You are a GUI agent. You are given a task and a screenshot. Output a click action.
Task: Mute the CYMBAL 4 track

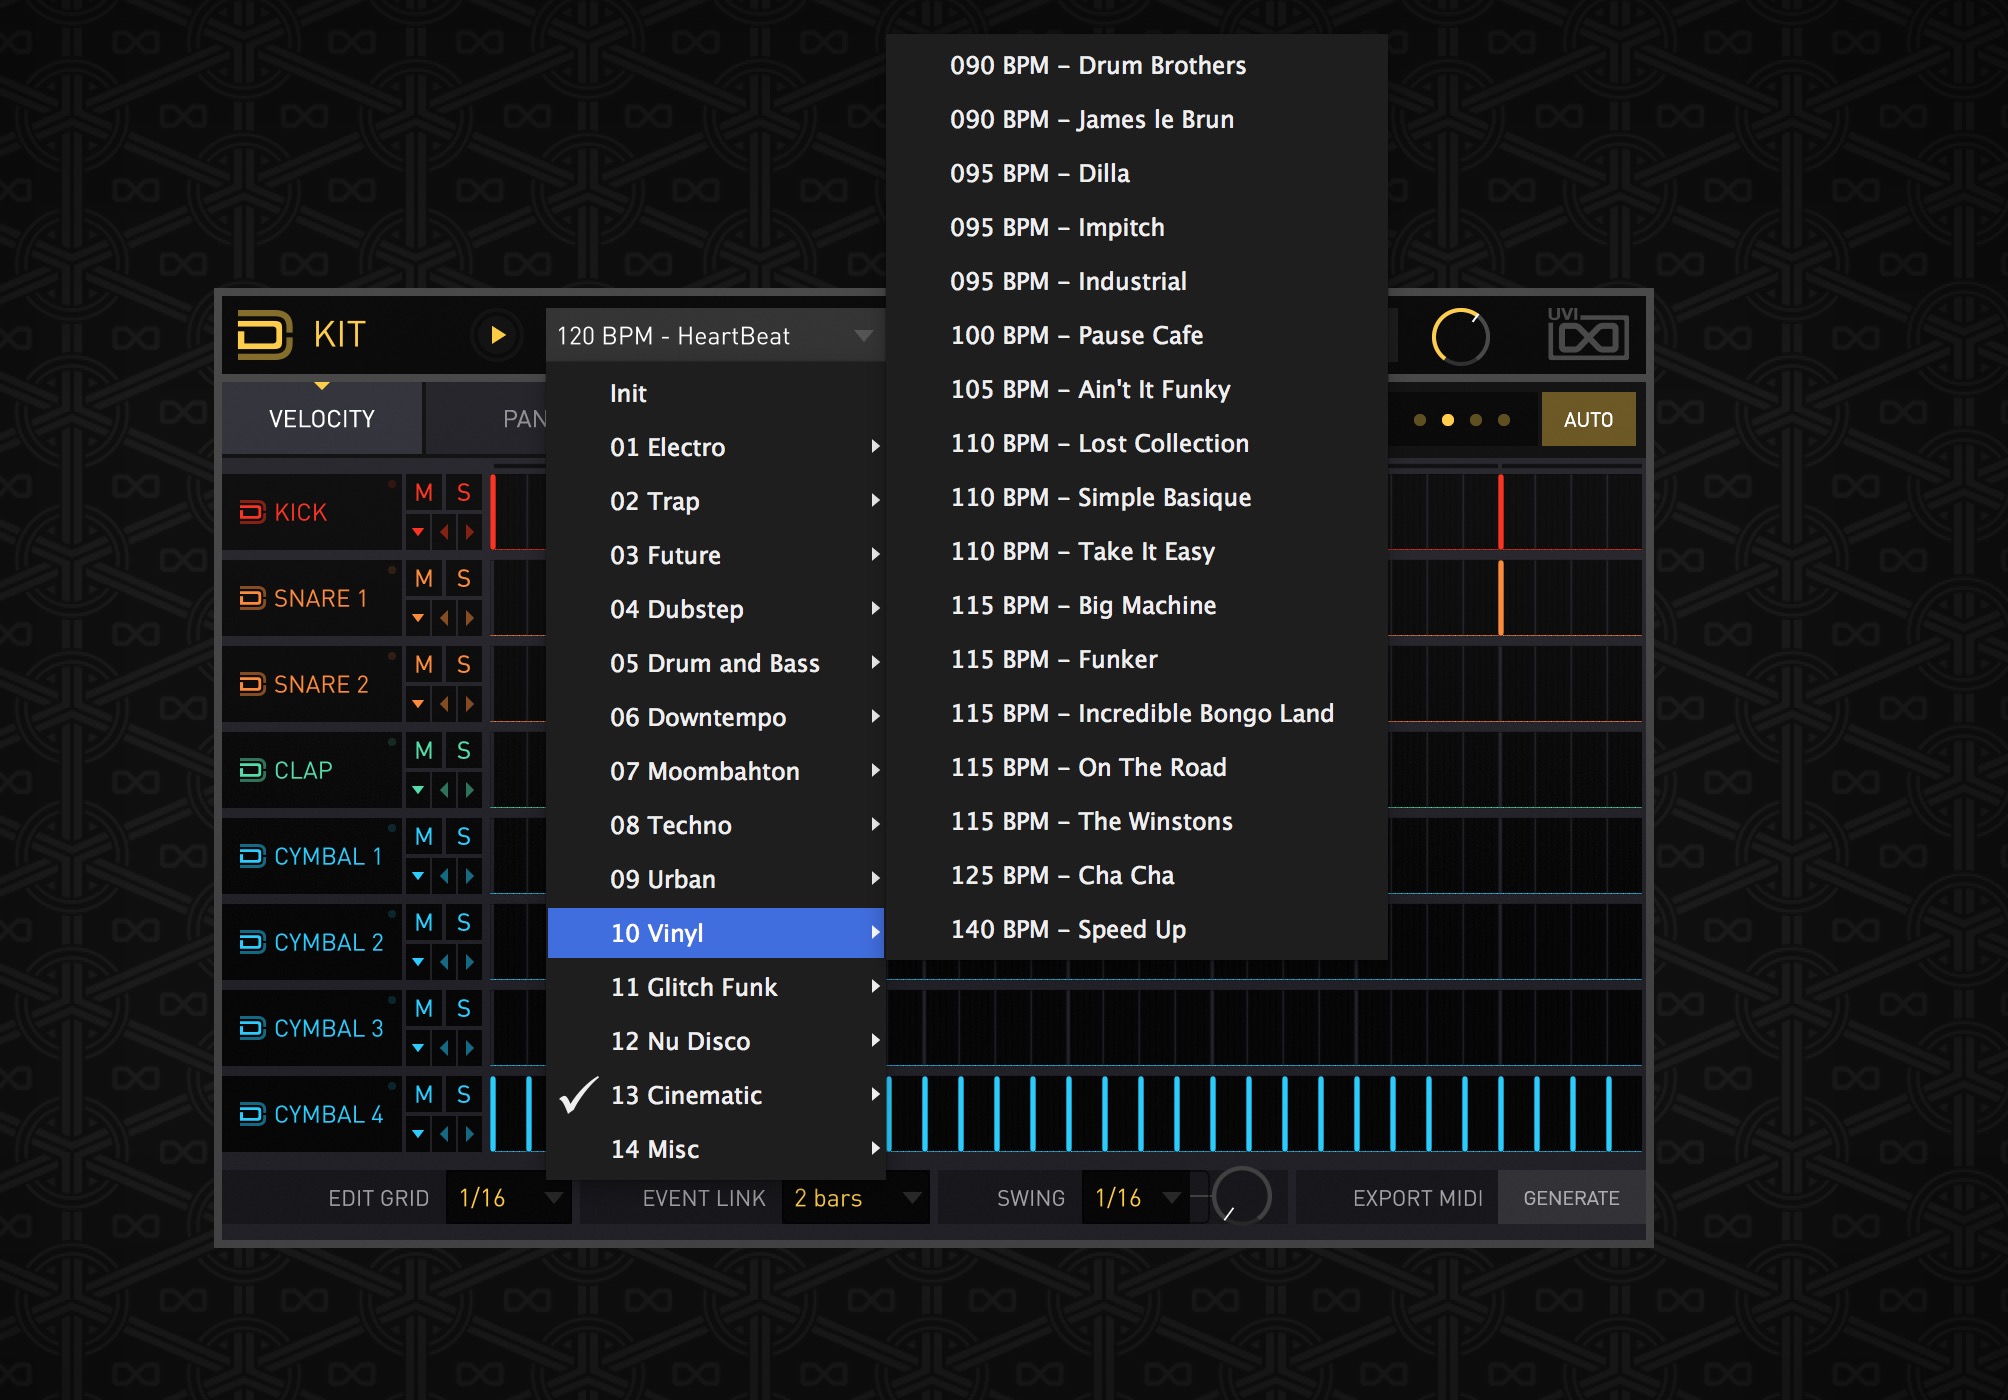(x=424, y=1095)
